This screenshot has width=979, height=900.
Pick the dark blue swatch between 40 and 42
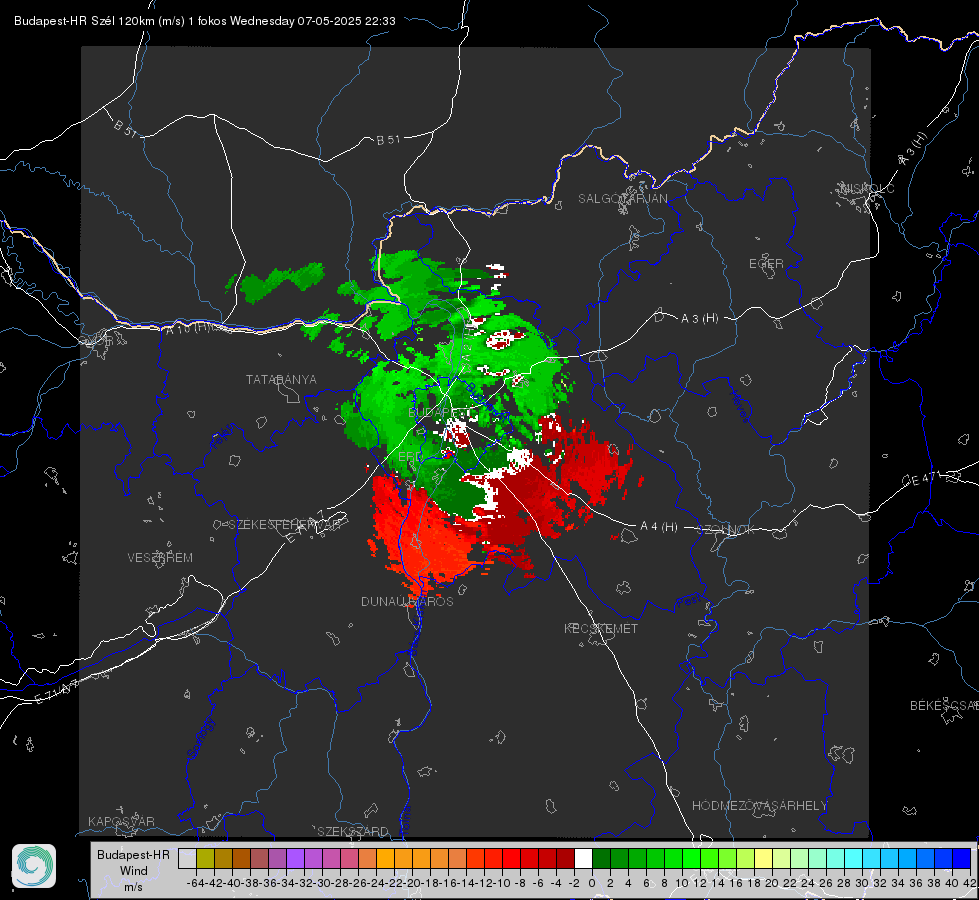pyautogui.click(x=962, y=858)
